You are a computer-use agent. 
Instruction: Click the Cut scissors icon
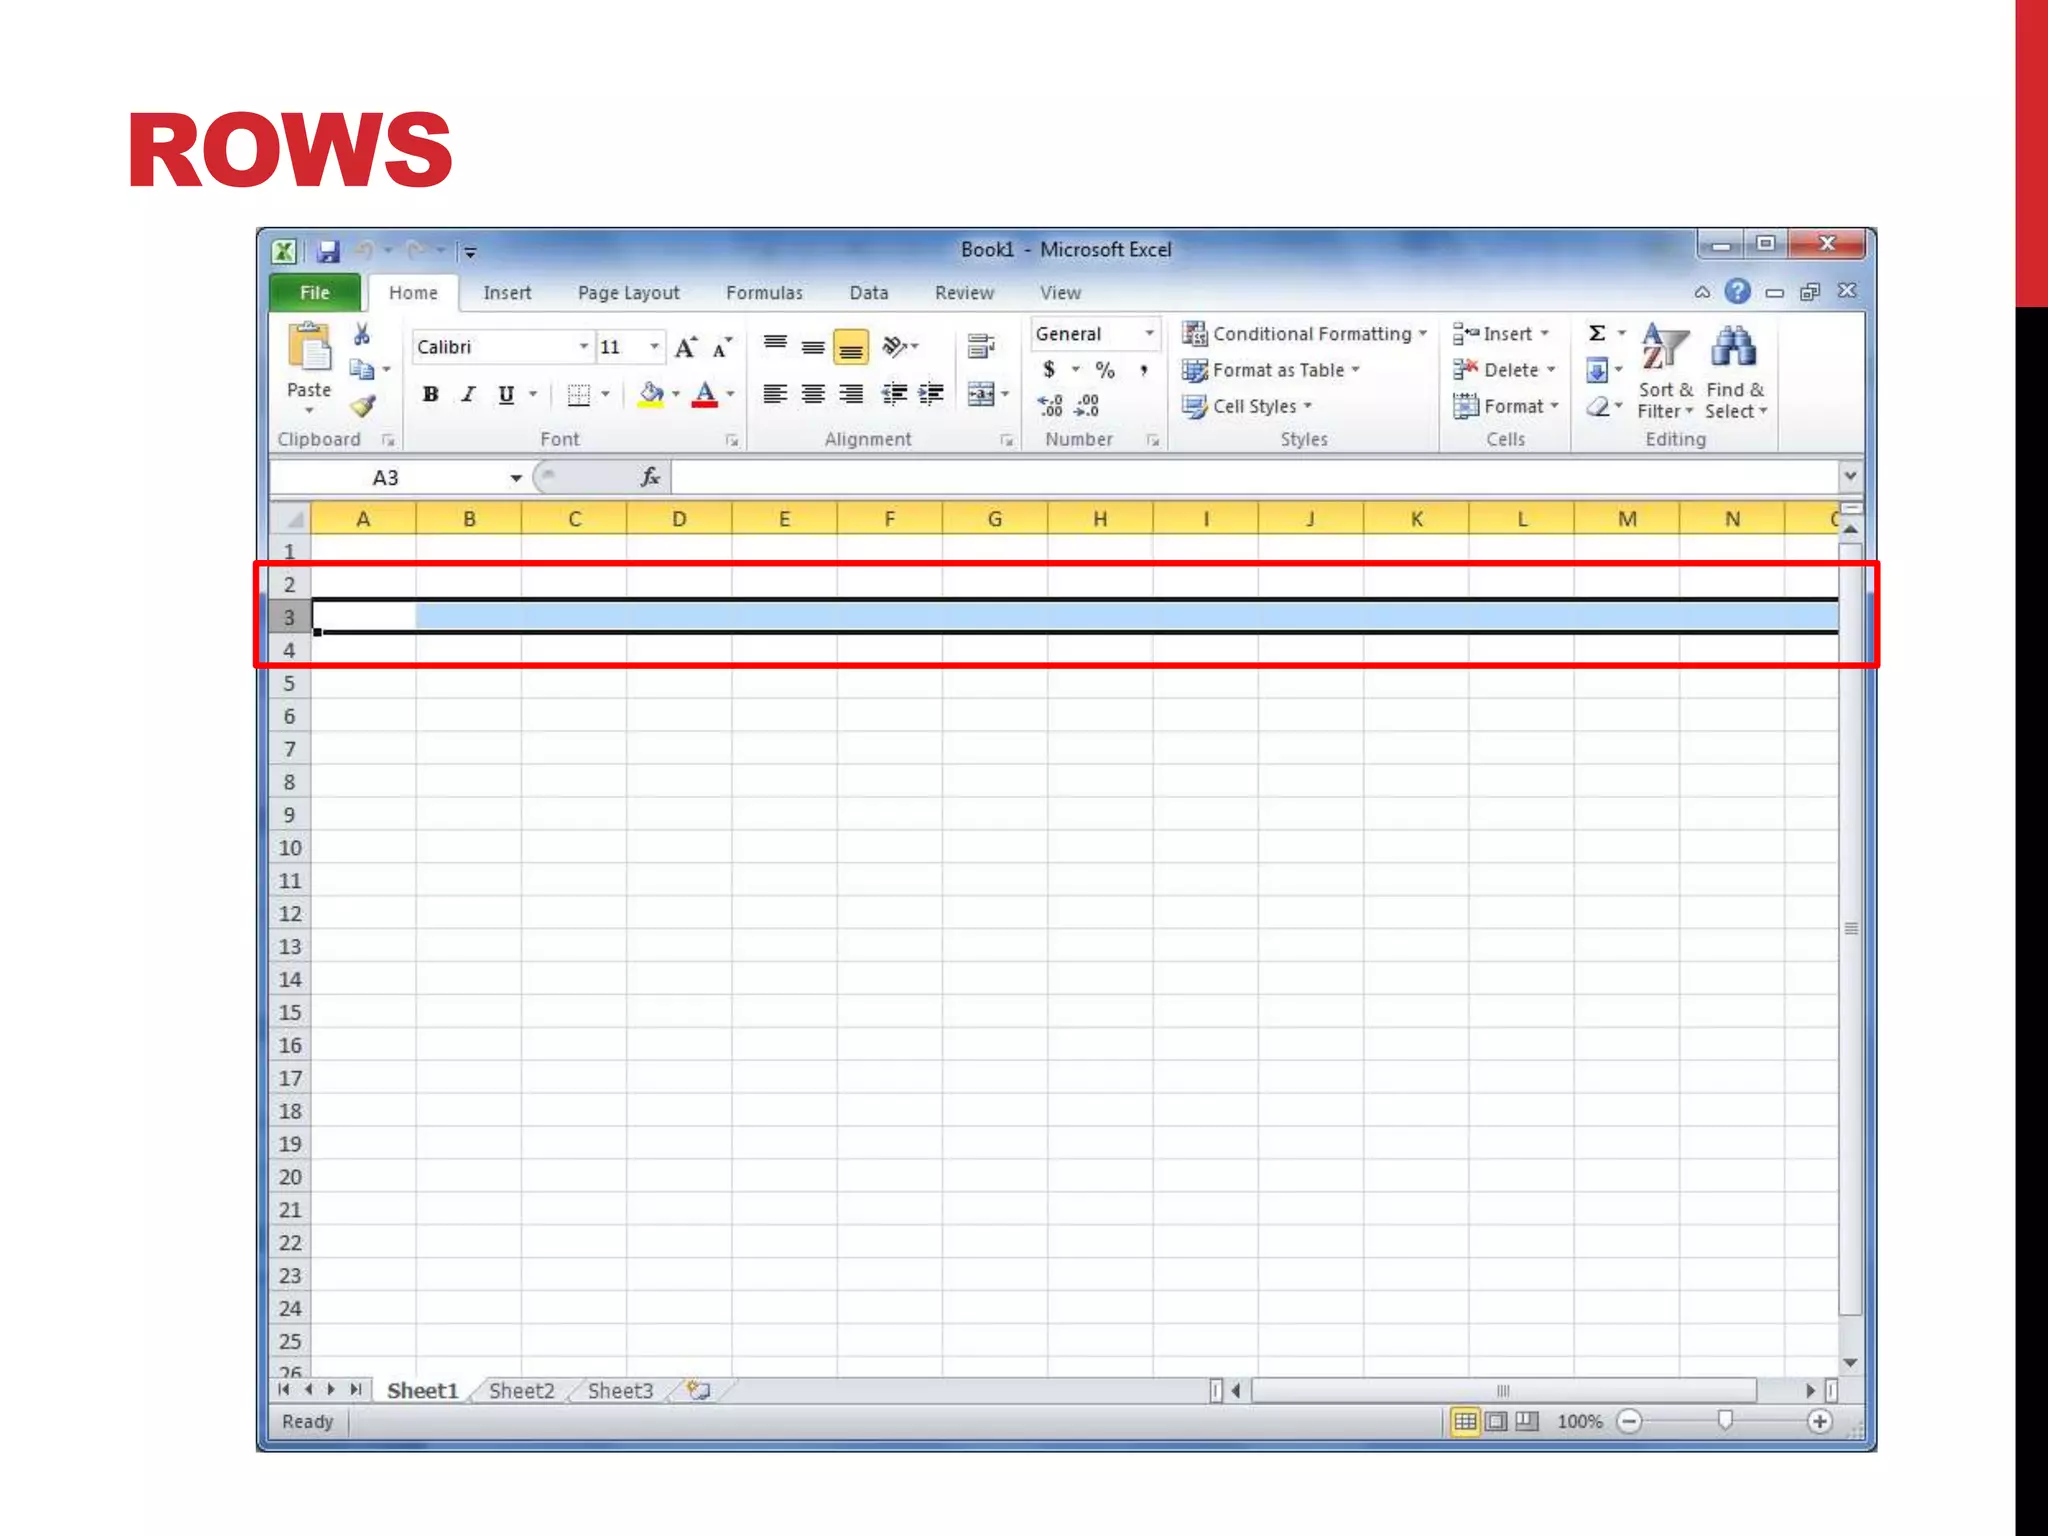[362, 335]
